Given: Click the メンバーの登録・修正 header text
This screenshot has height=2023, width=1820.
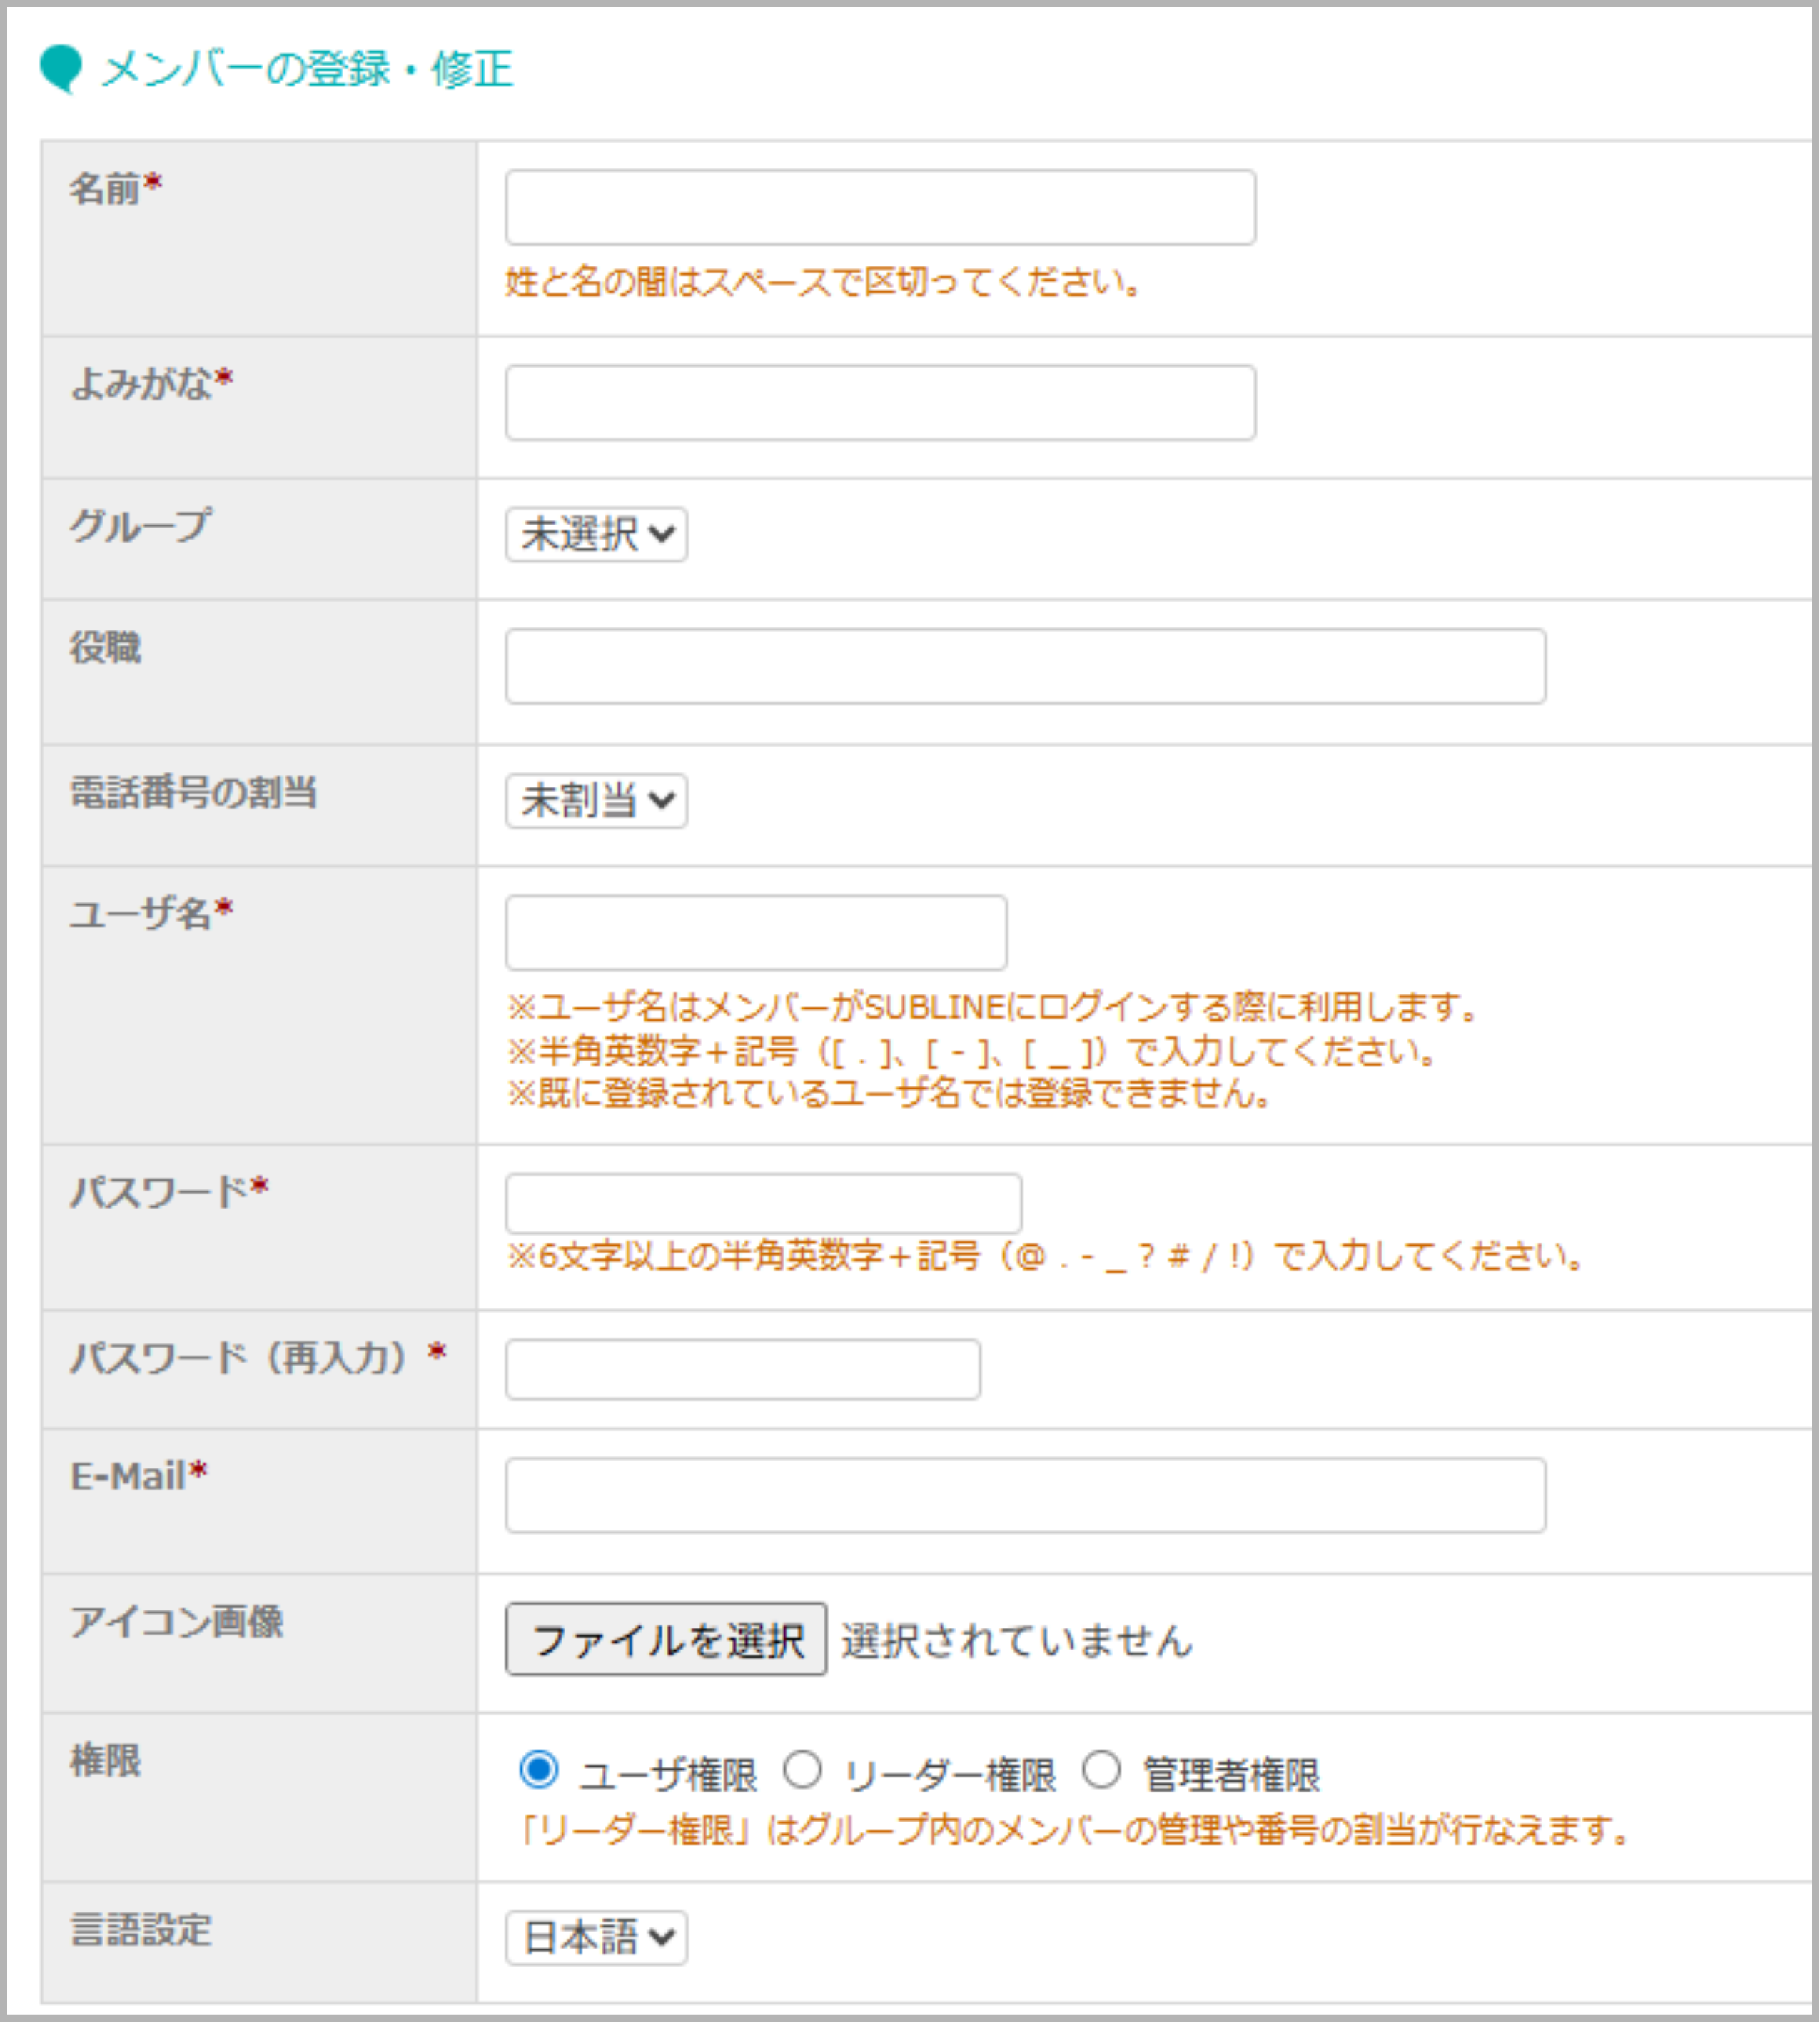Looking at the screenshot, I should tap(305, 68).
